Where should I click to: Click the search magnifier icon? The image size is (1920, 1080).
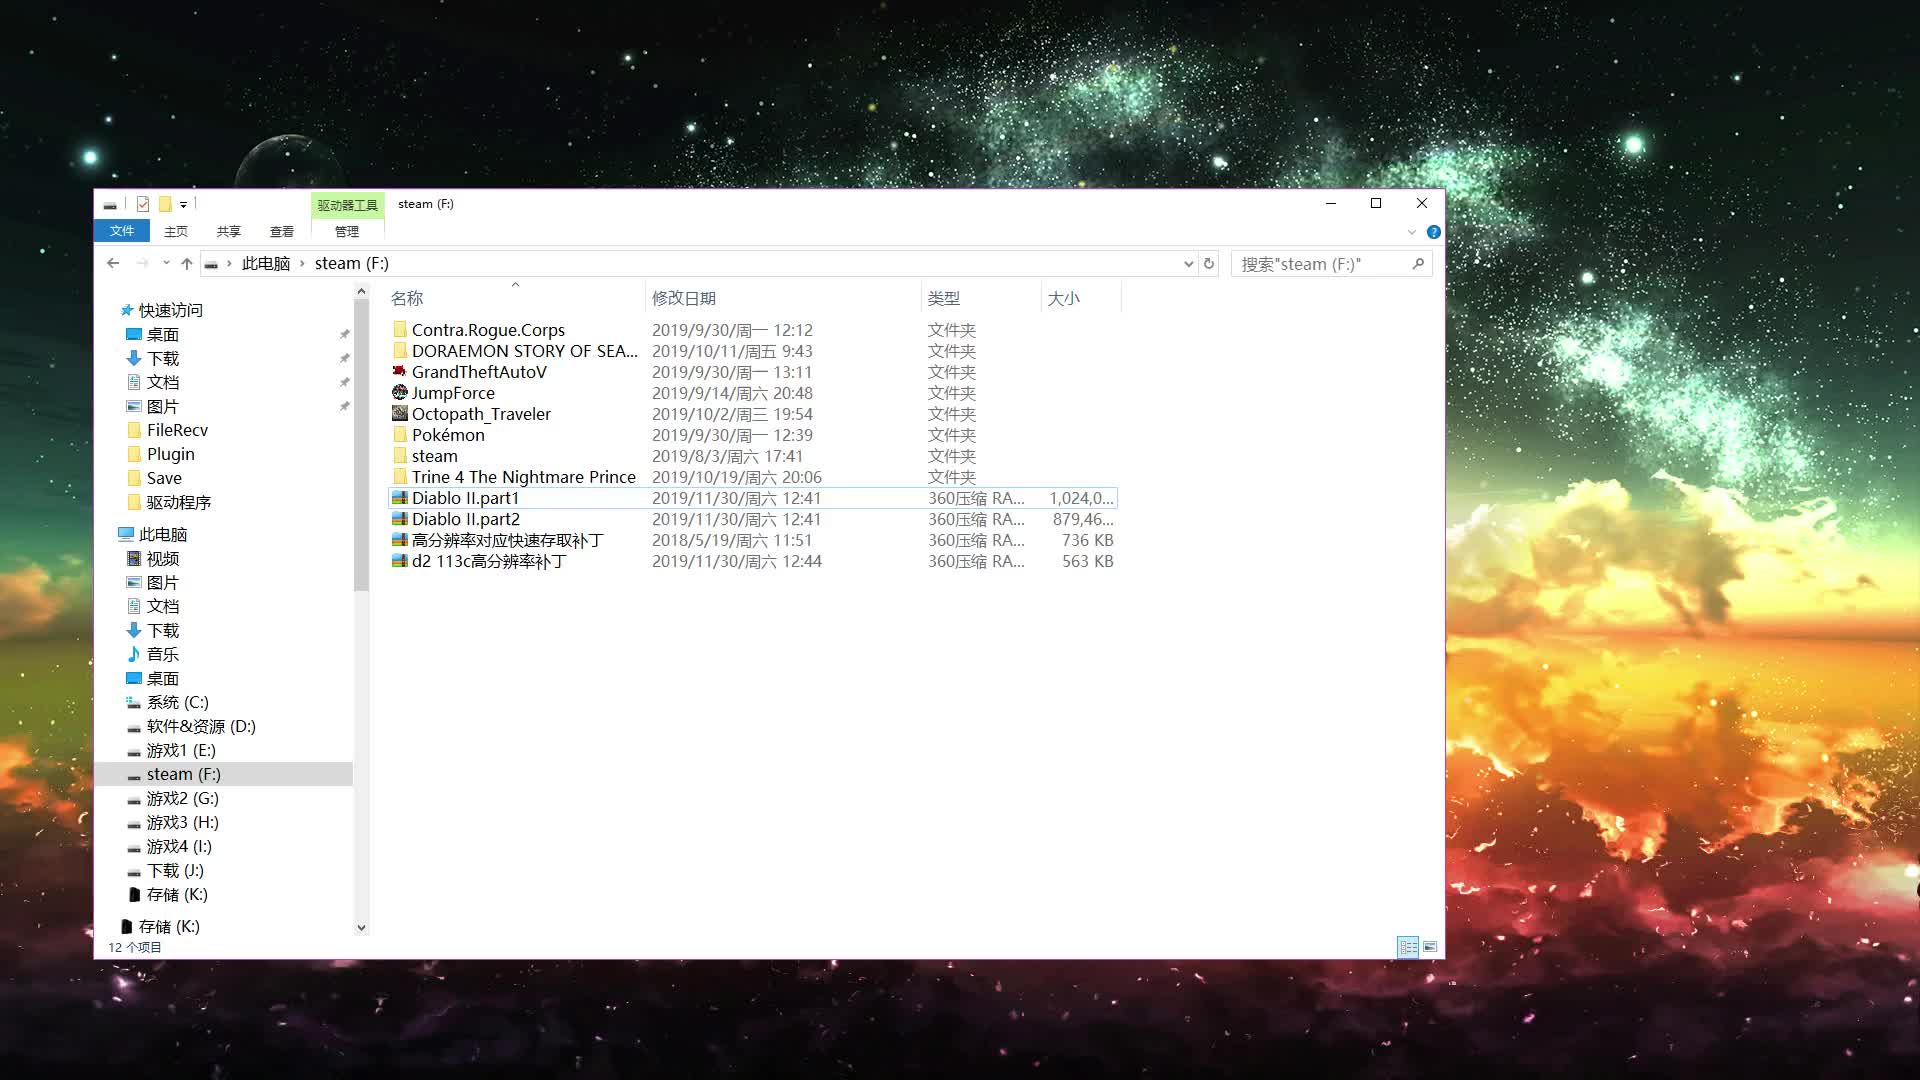click(1418, 264)
